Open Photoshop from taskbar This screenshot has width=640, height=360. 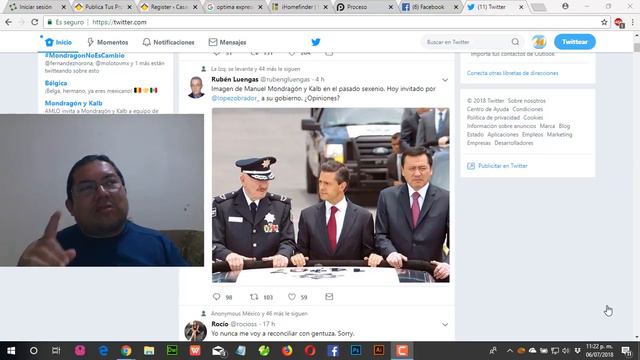point(356,351)
